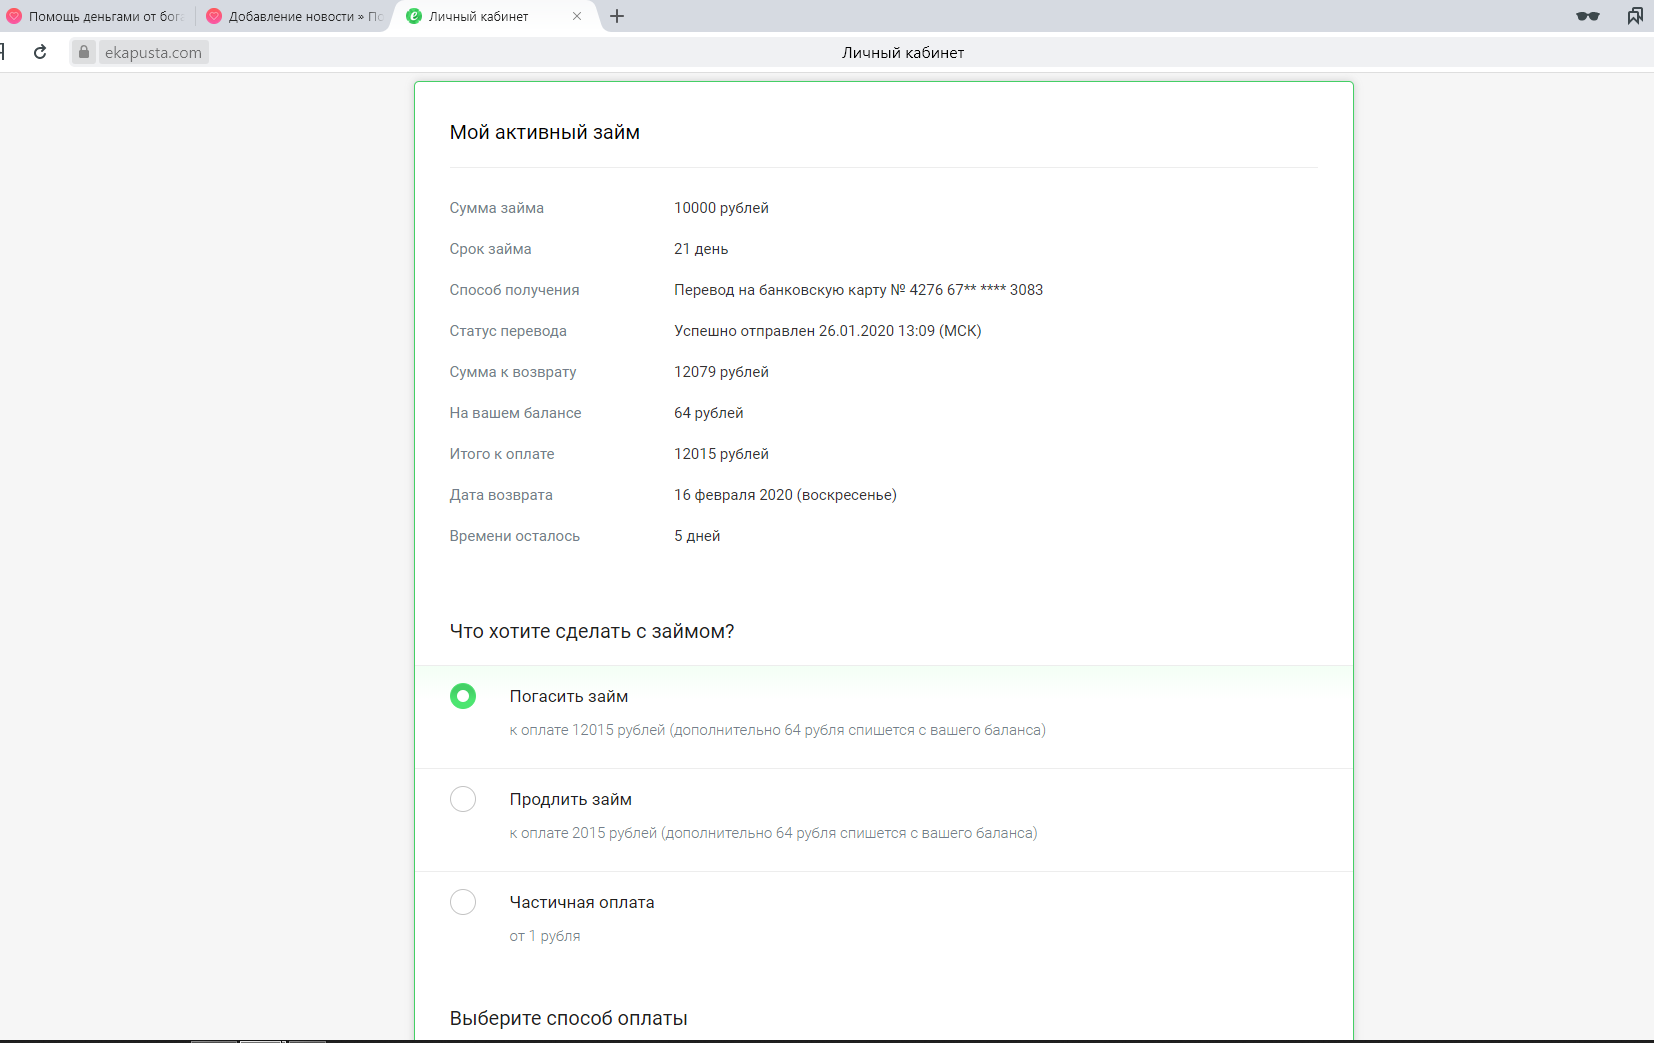This screenshot has height=1043, width=1654.
Task: Click the ekapusta.com address field
Action: pyautogui.click(x=153, y=53)
